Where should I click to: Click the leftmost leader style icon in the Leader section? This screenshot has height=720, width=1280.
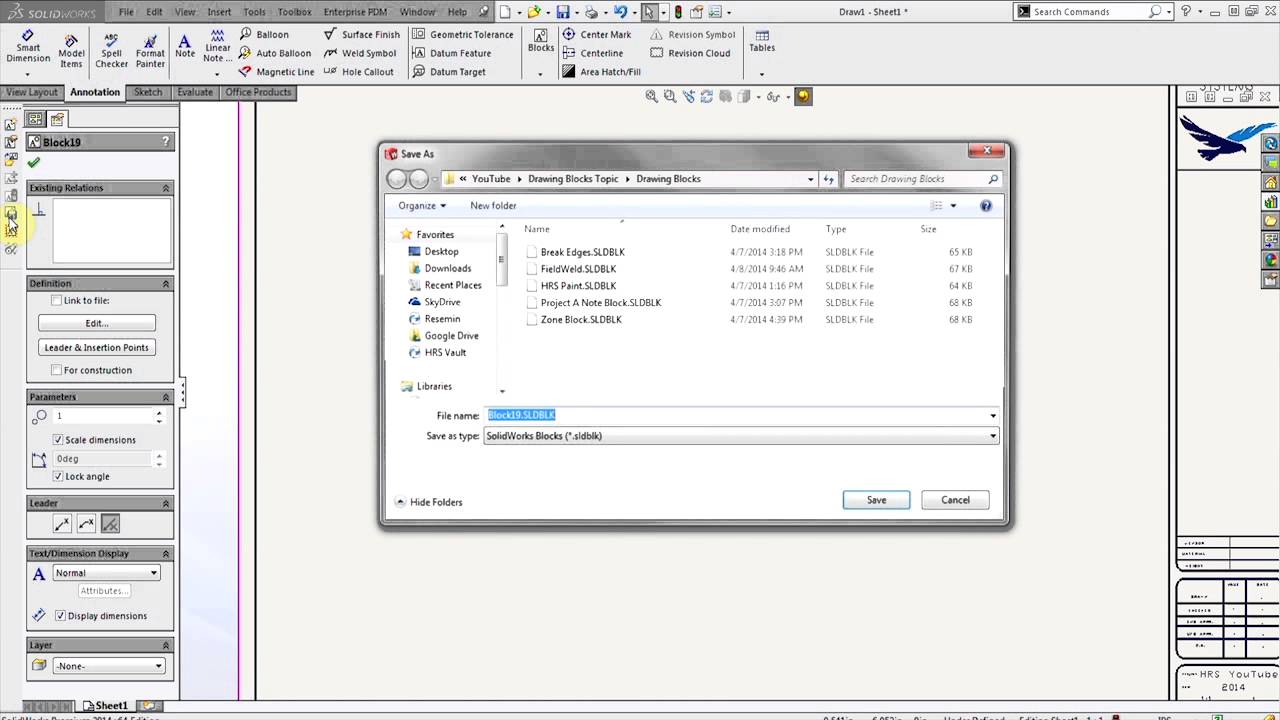[x=62, y=523]
